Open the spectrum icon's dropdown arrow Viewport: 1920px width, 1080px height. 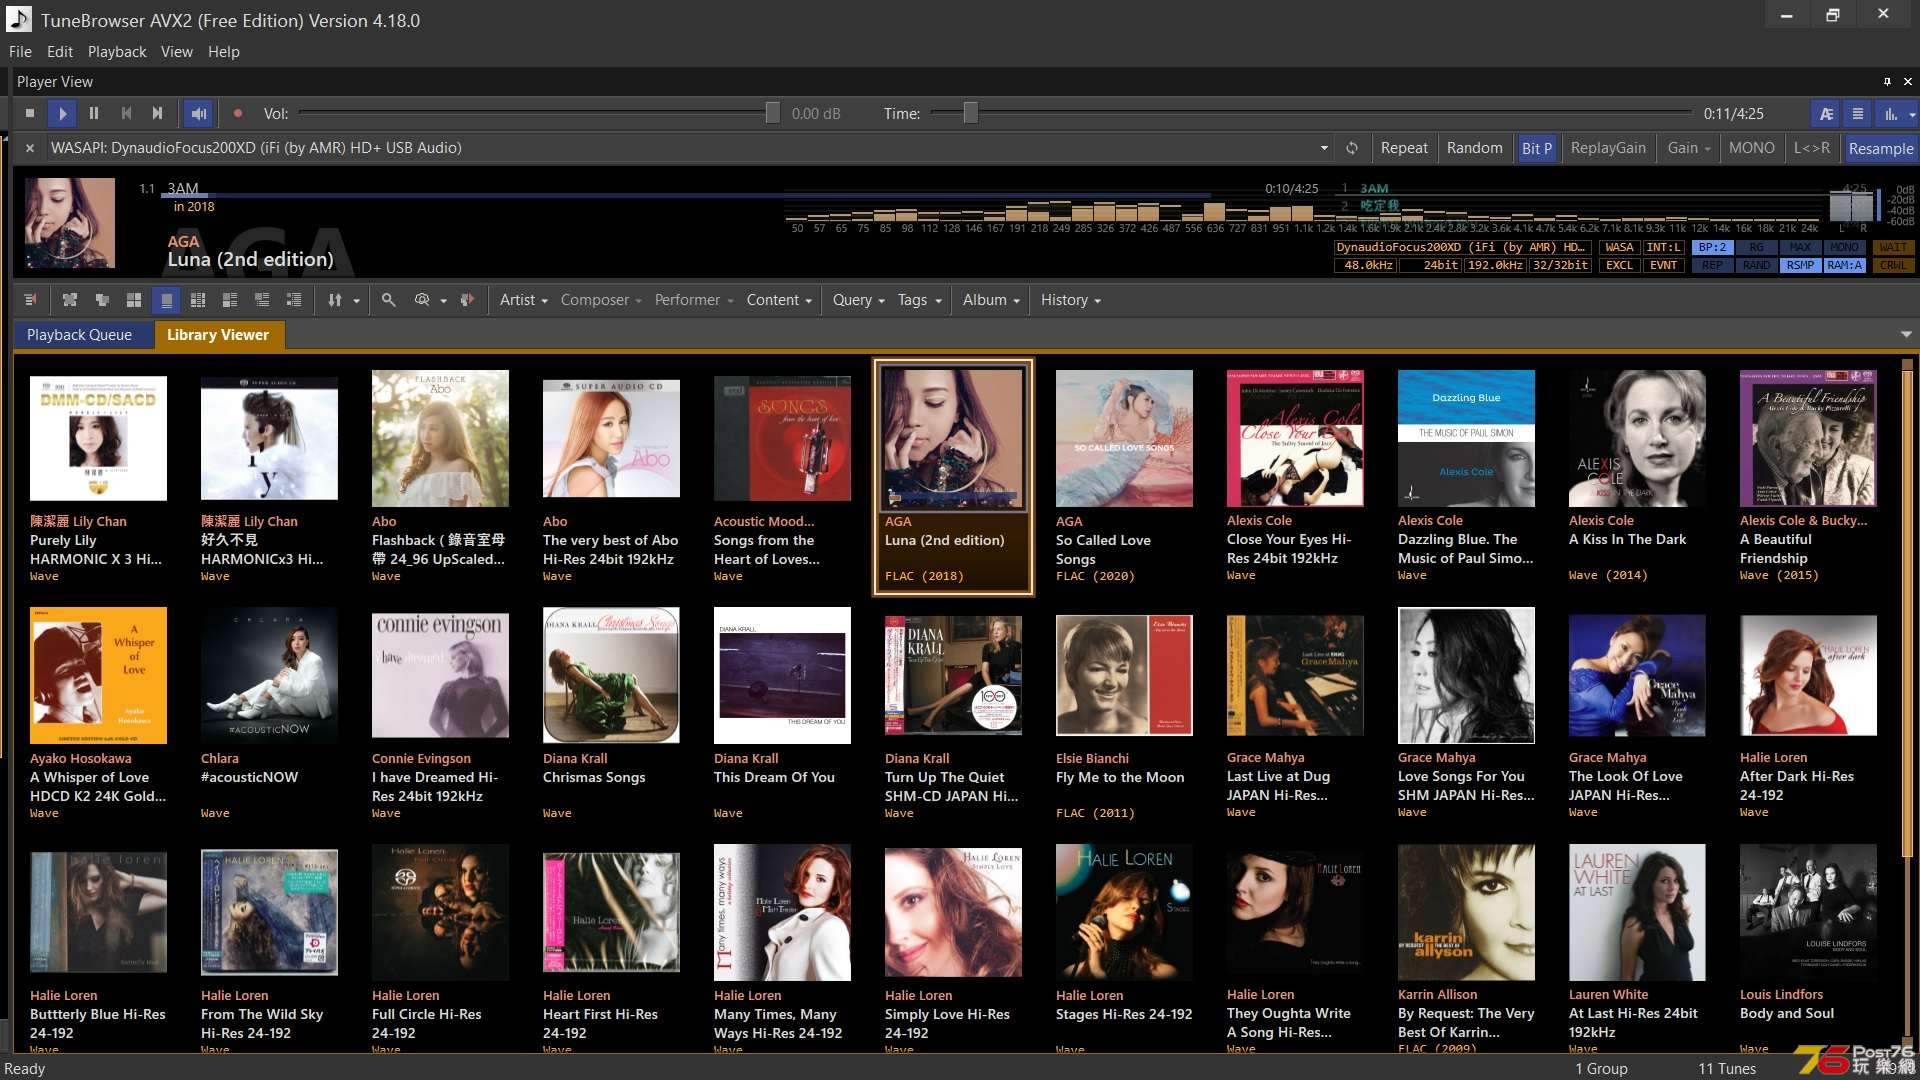[x=1912, y=115]
